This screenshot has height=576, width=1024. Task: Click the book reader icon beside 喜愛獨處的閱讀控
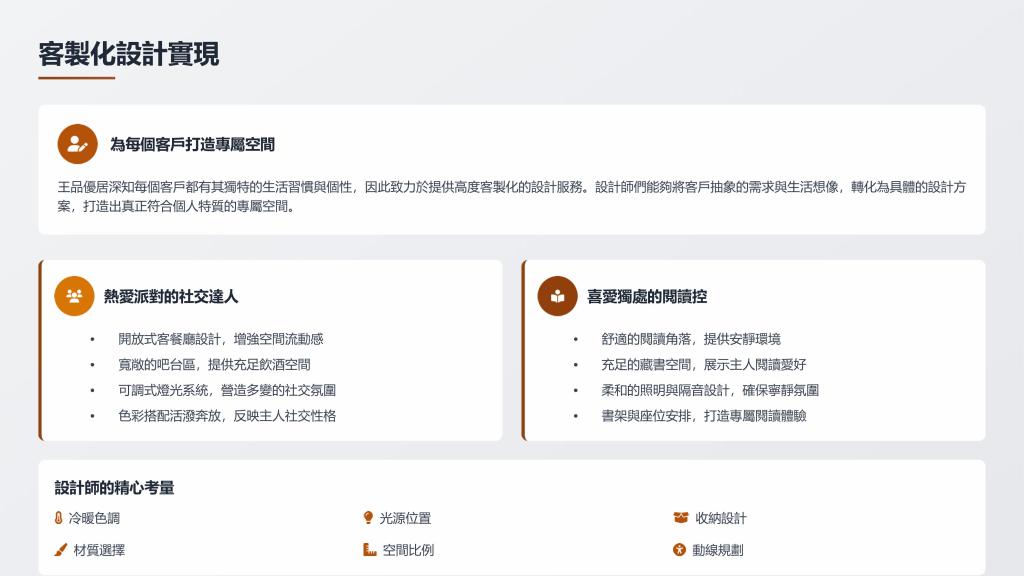557,296
